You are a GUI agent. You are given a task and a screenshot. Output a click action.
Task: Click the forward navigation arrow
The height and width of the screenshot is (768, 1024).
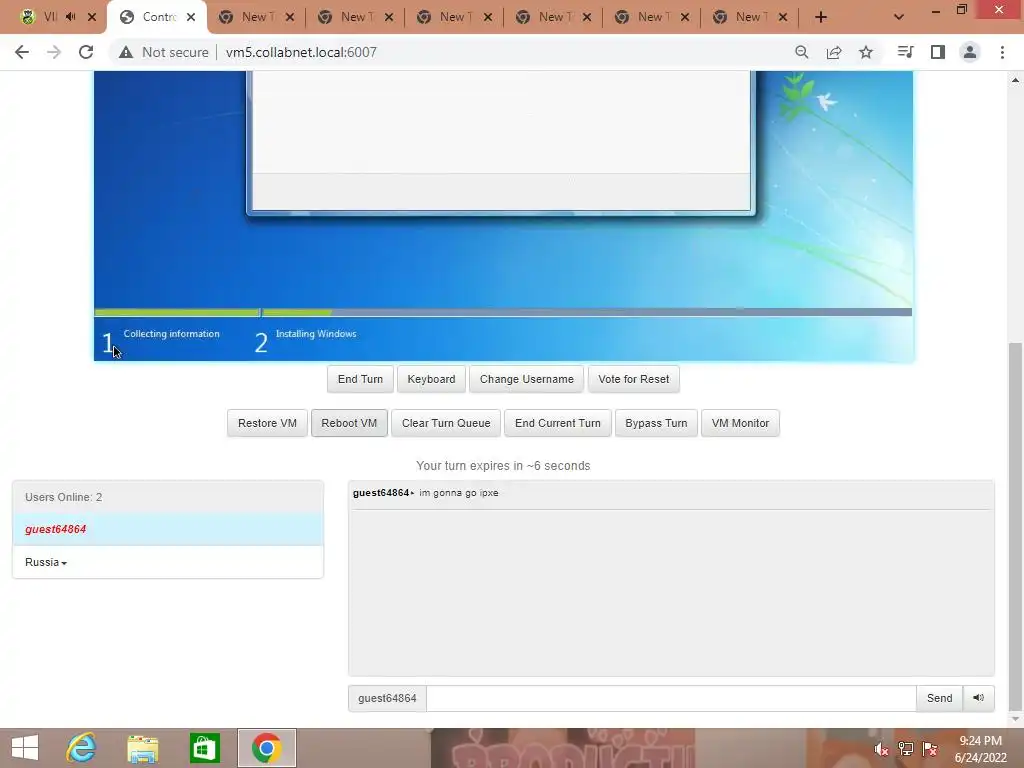point(54,52)
